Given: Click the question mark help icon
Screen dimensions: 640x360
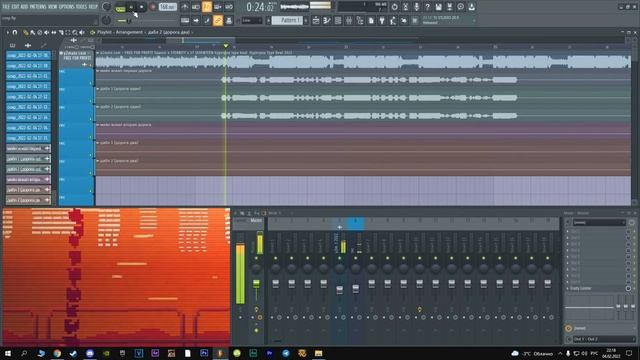Looking at the screenshot, I should pyautogui.click(x=427, y=7).
